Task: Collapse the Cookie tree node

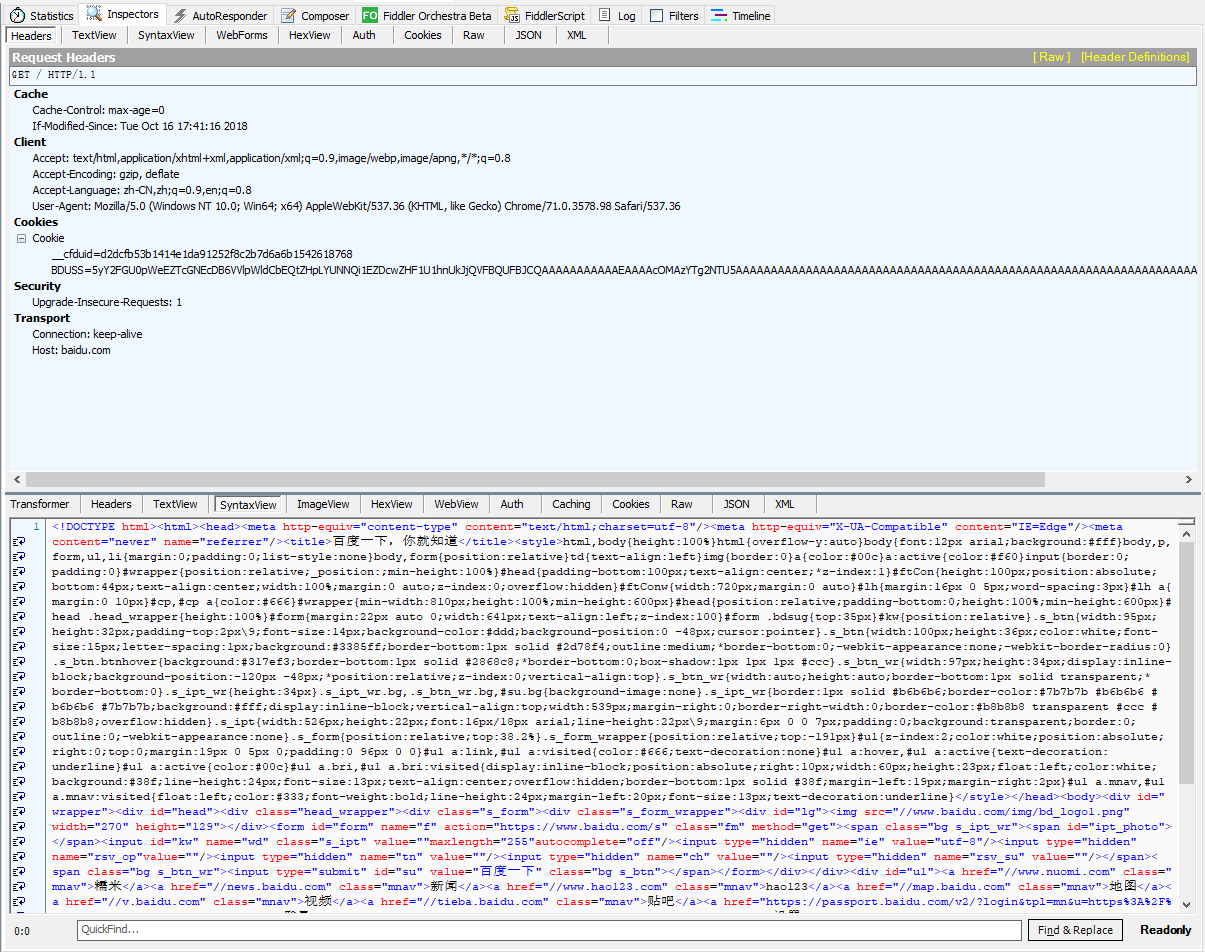Action: pos(21,239)
